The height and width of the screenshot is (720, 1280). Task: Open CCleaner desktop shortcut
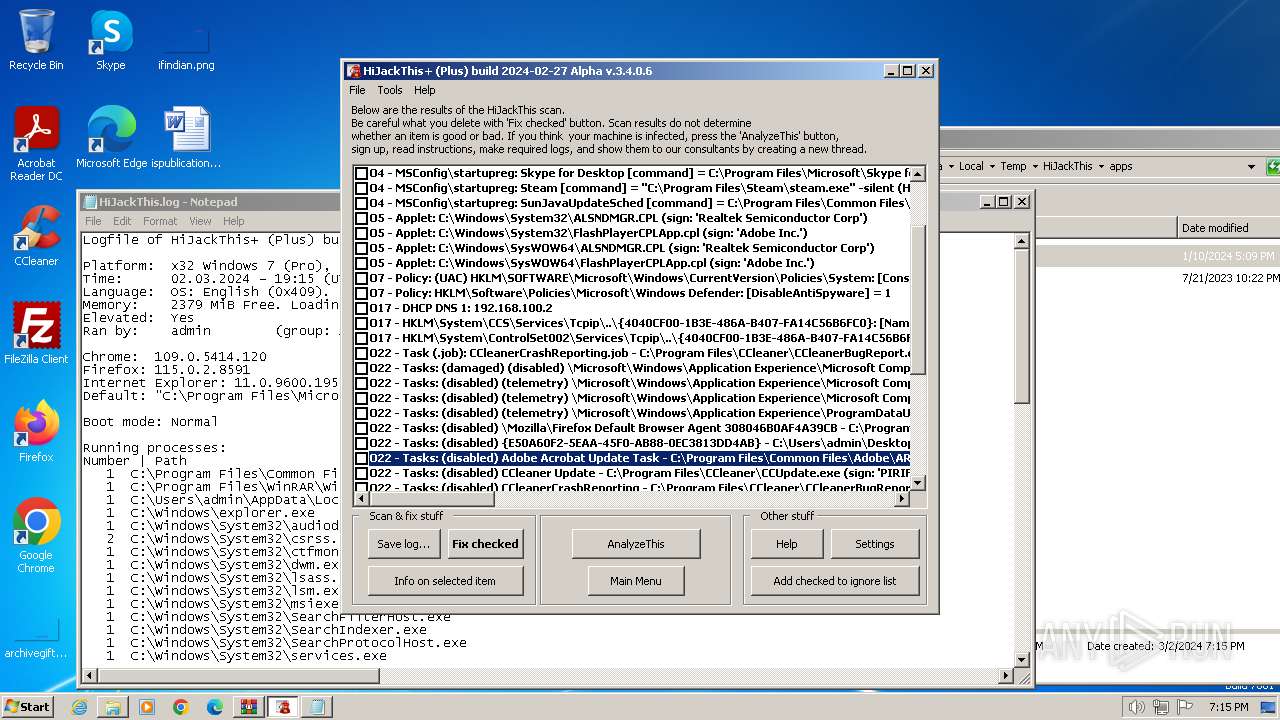[x=36, y=235]
